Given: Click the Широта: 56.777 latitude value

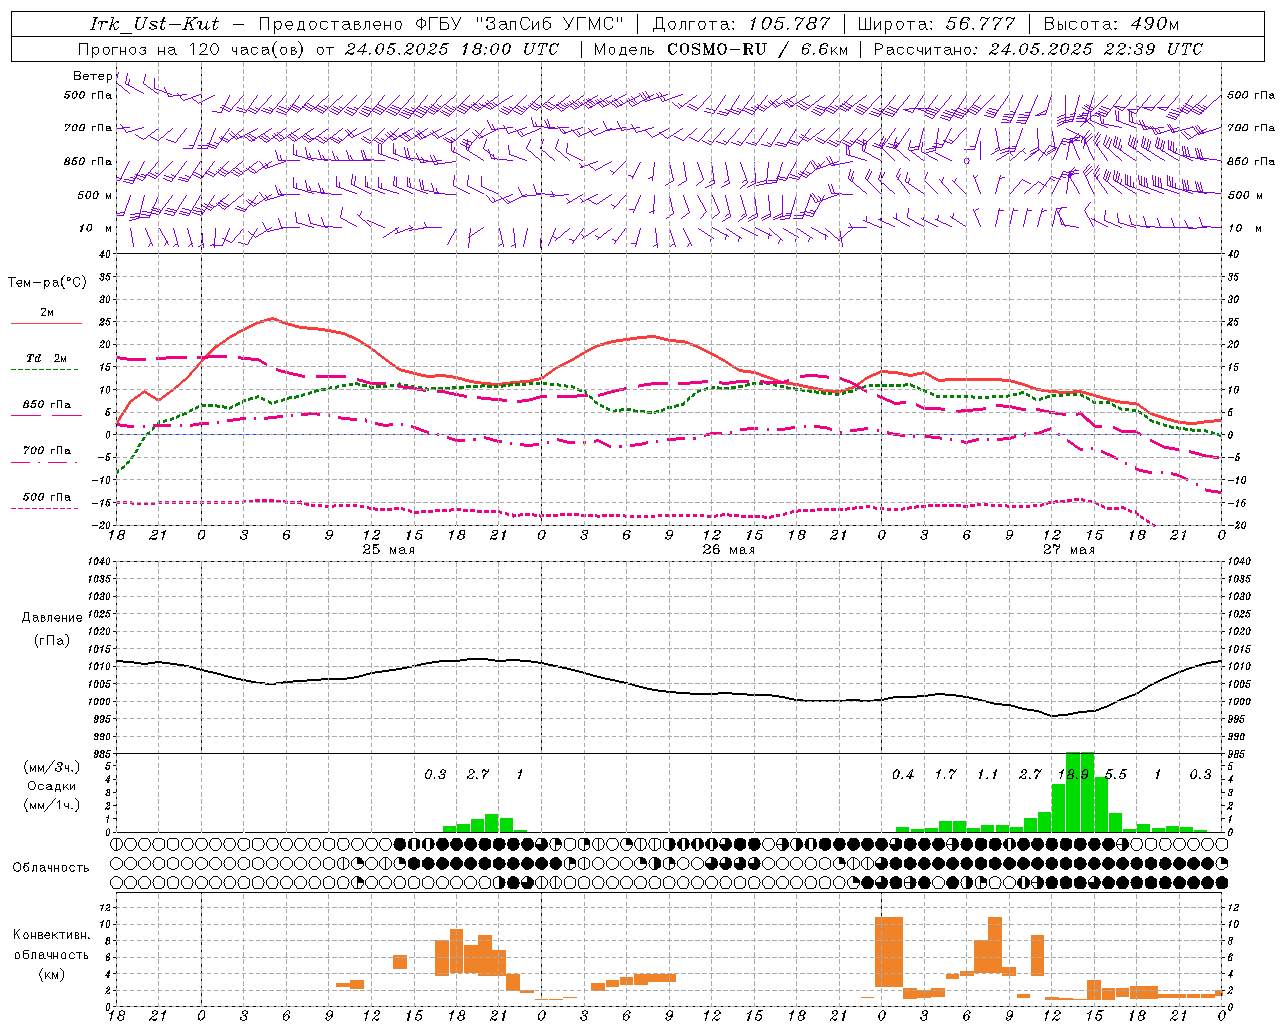Looking at the screenshot, I should [x=937, y=24].
